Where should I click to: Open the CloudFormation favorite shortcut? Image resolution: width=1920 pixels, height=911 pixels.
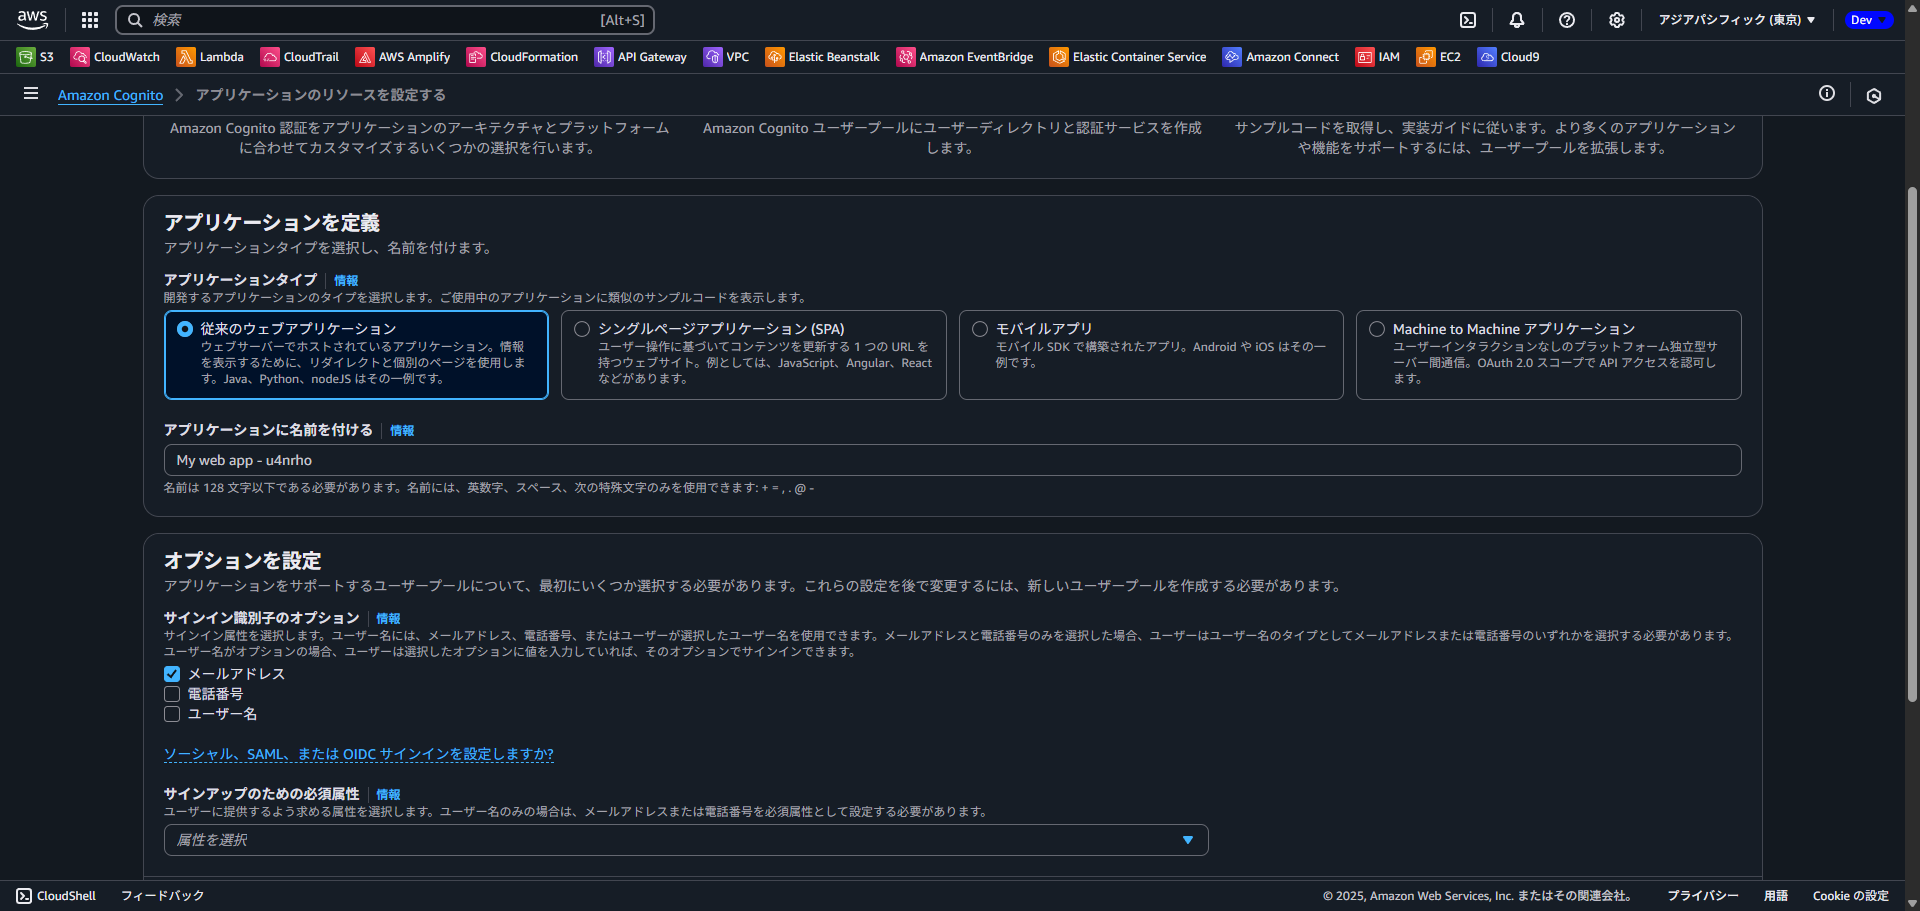click(522, 57)
